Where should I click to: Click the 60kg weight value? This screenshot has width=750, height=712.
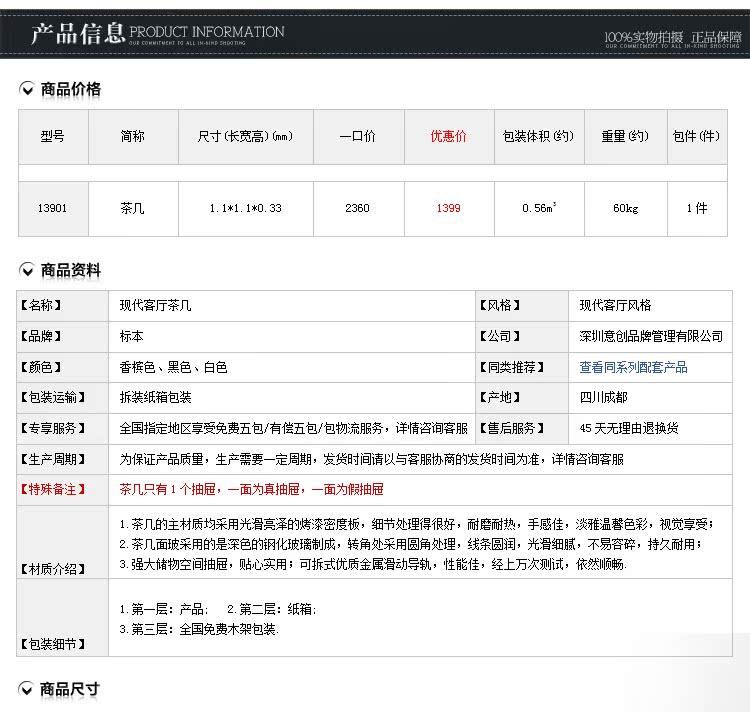[x=626, y=208]
